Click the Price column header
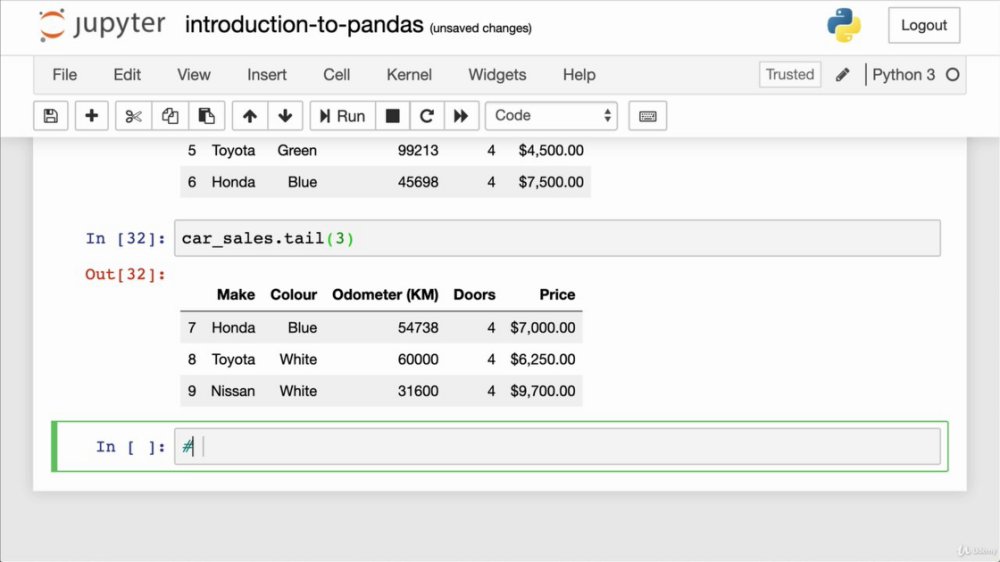1000x562 pixels. pos(557,295)
